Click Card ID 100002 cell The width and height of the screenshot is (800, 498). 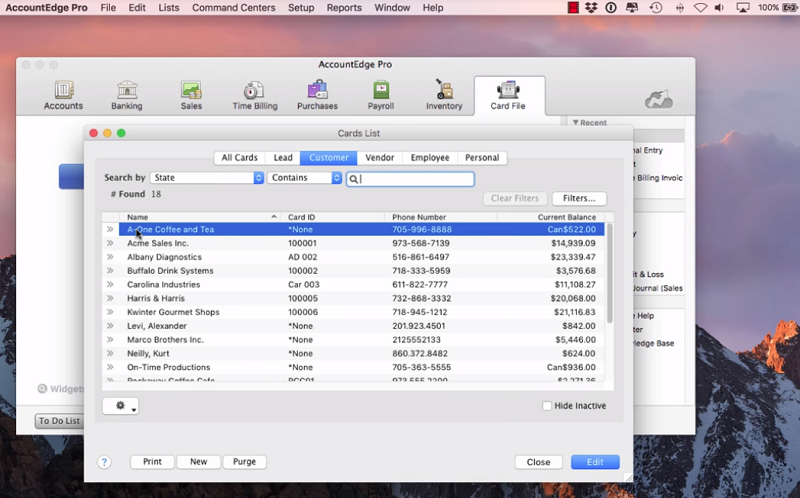(303, 270)
